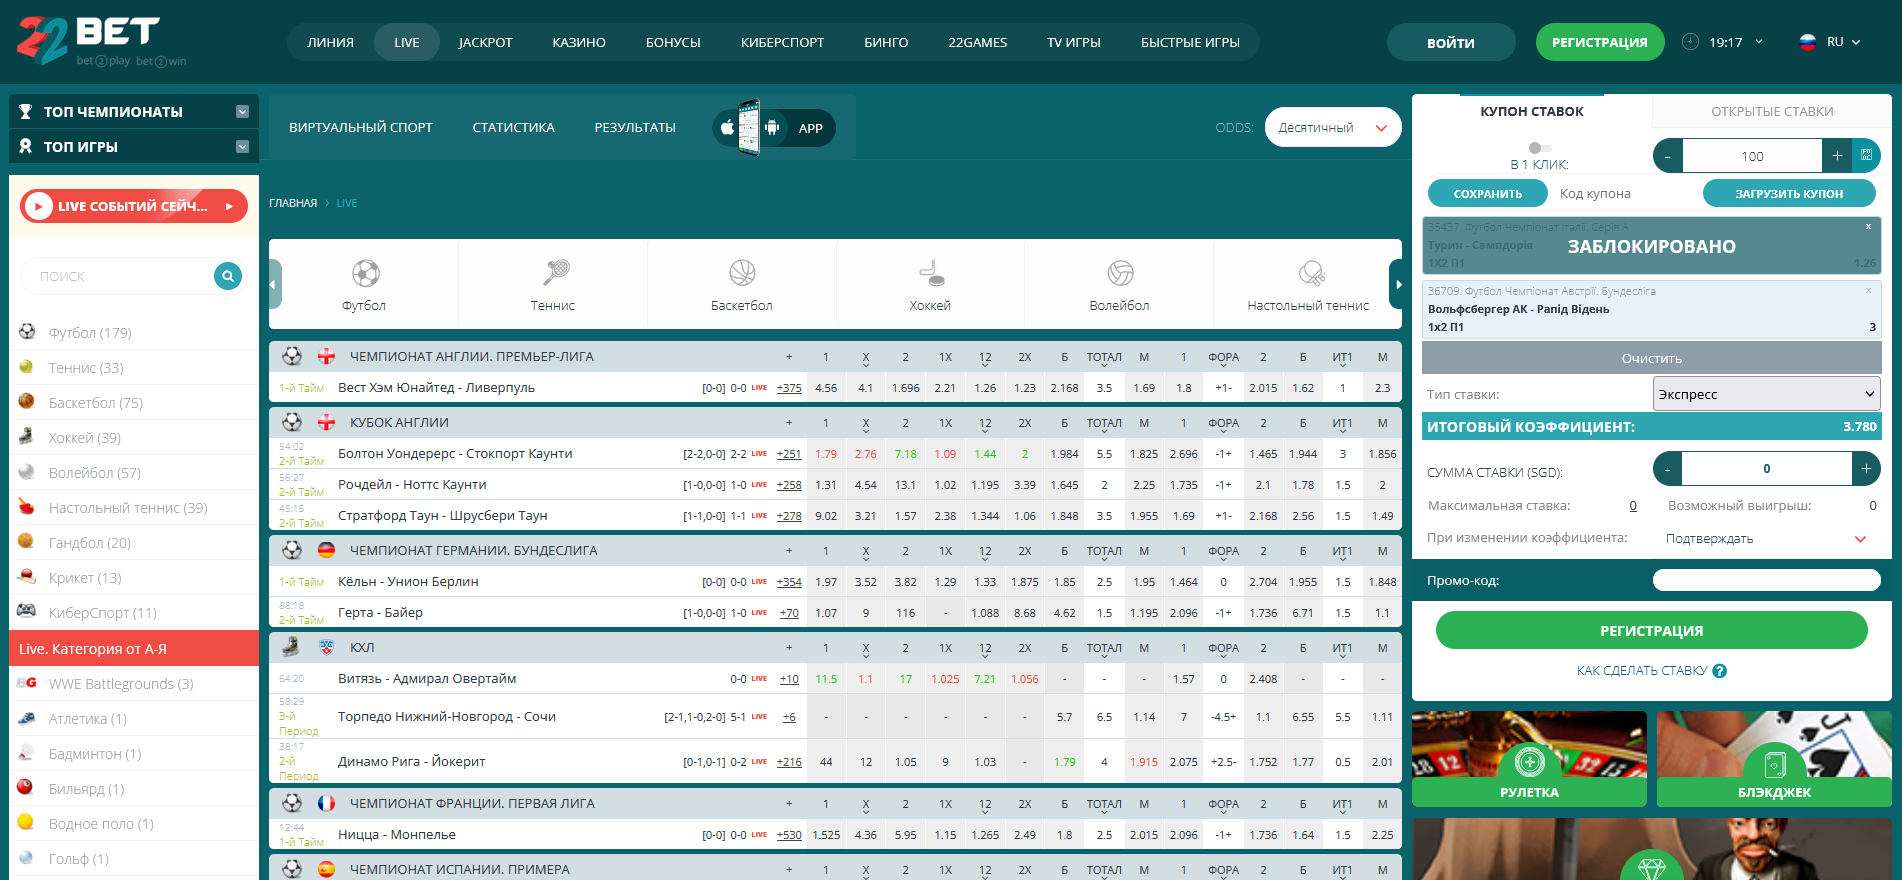The width and height of the screenshot is (1902, 880).
Task: Click the promo code input field
Action: click(1766, 581)
